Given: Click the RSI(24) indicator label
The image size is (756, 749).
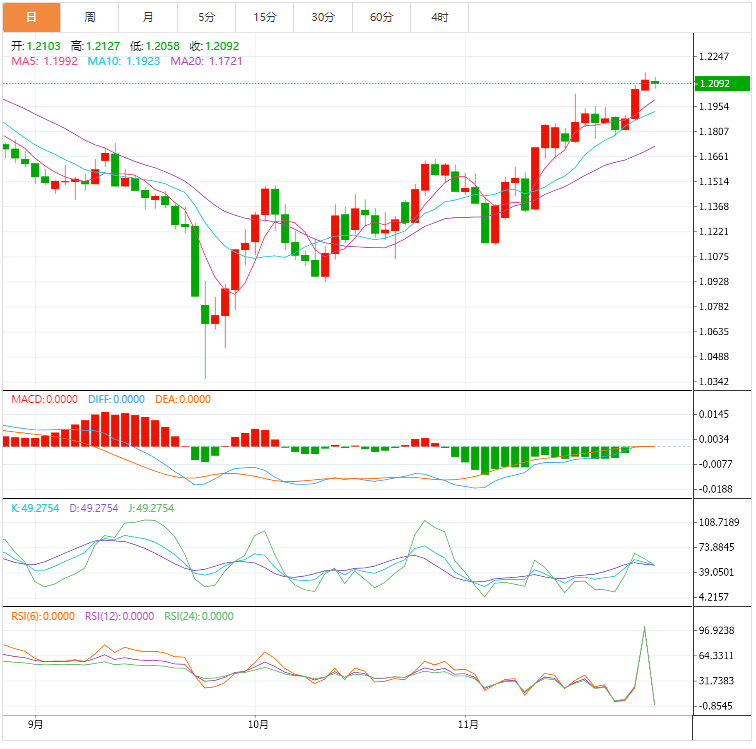Looking at the screenshot, I should tap(199, 616).
